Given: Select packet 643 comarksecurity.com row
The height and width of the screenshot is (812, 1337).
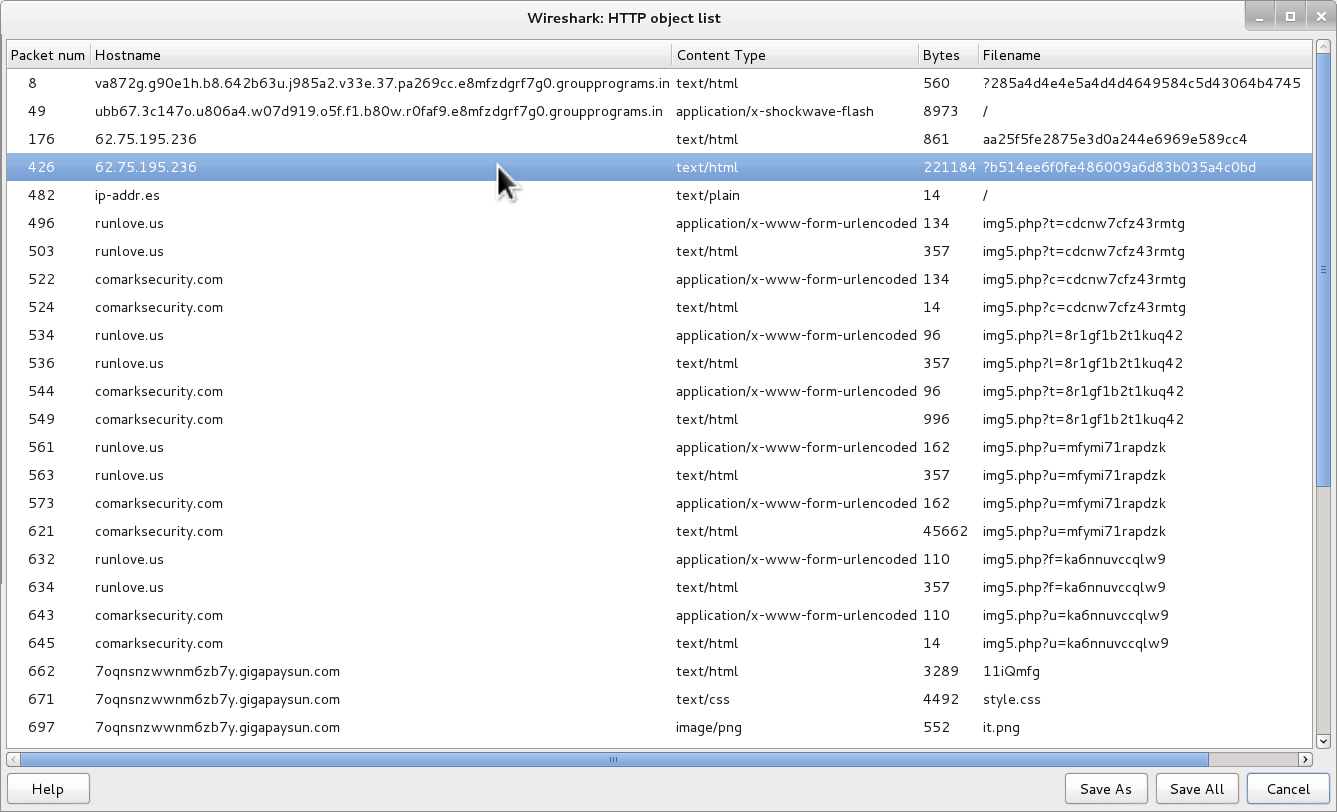Looking at the screenshot, I should (659, 615).
